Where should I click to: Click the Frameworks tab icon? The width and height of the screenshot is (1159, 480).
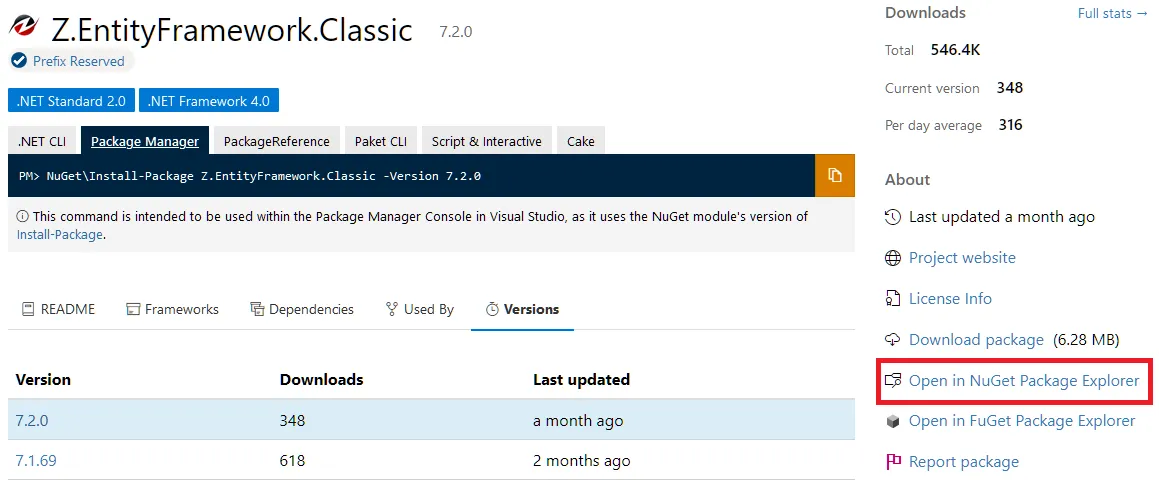click(x=133, y=309)
